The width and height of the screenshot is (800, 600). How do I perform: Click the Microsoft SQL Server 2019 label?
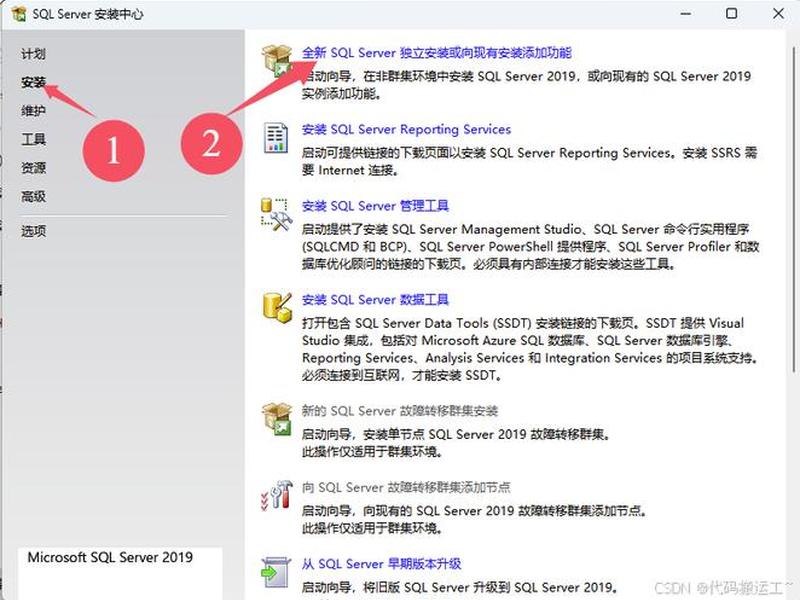click(110, 557)
